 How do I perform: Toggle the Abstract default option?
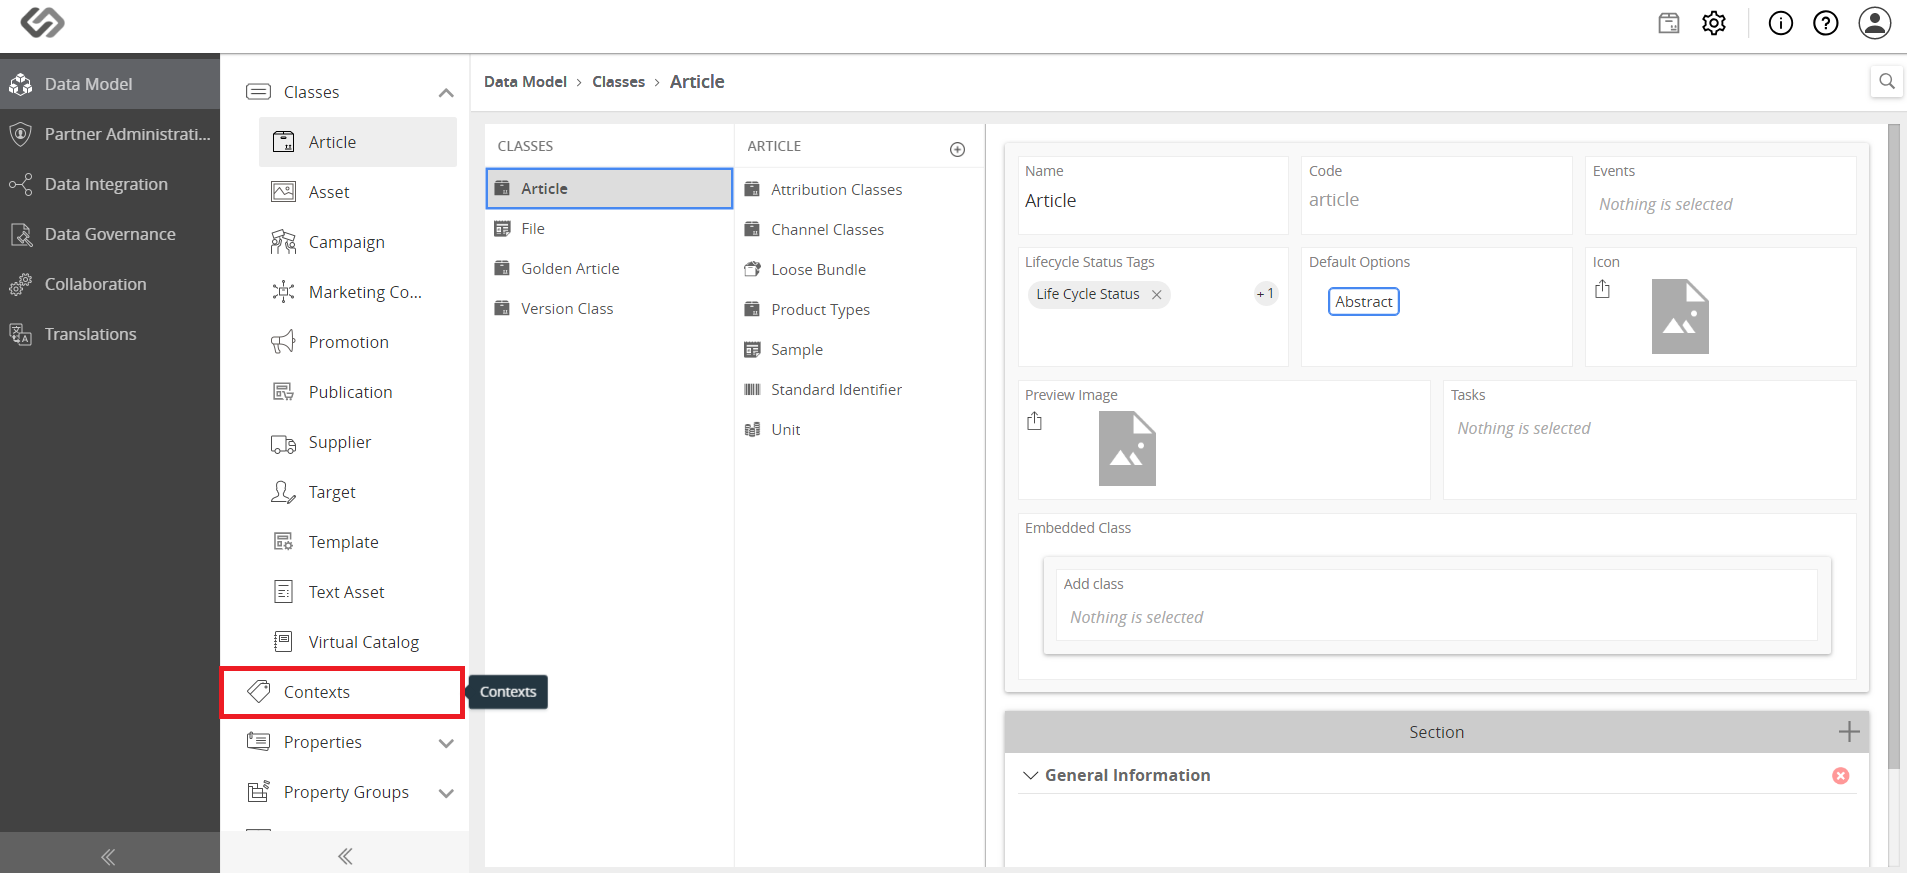(x=1364, y=301)
